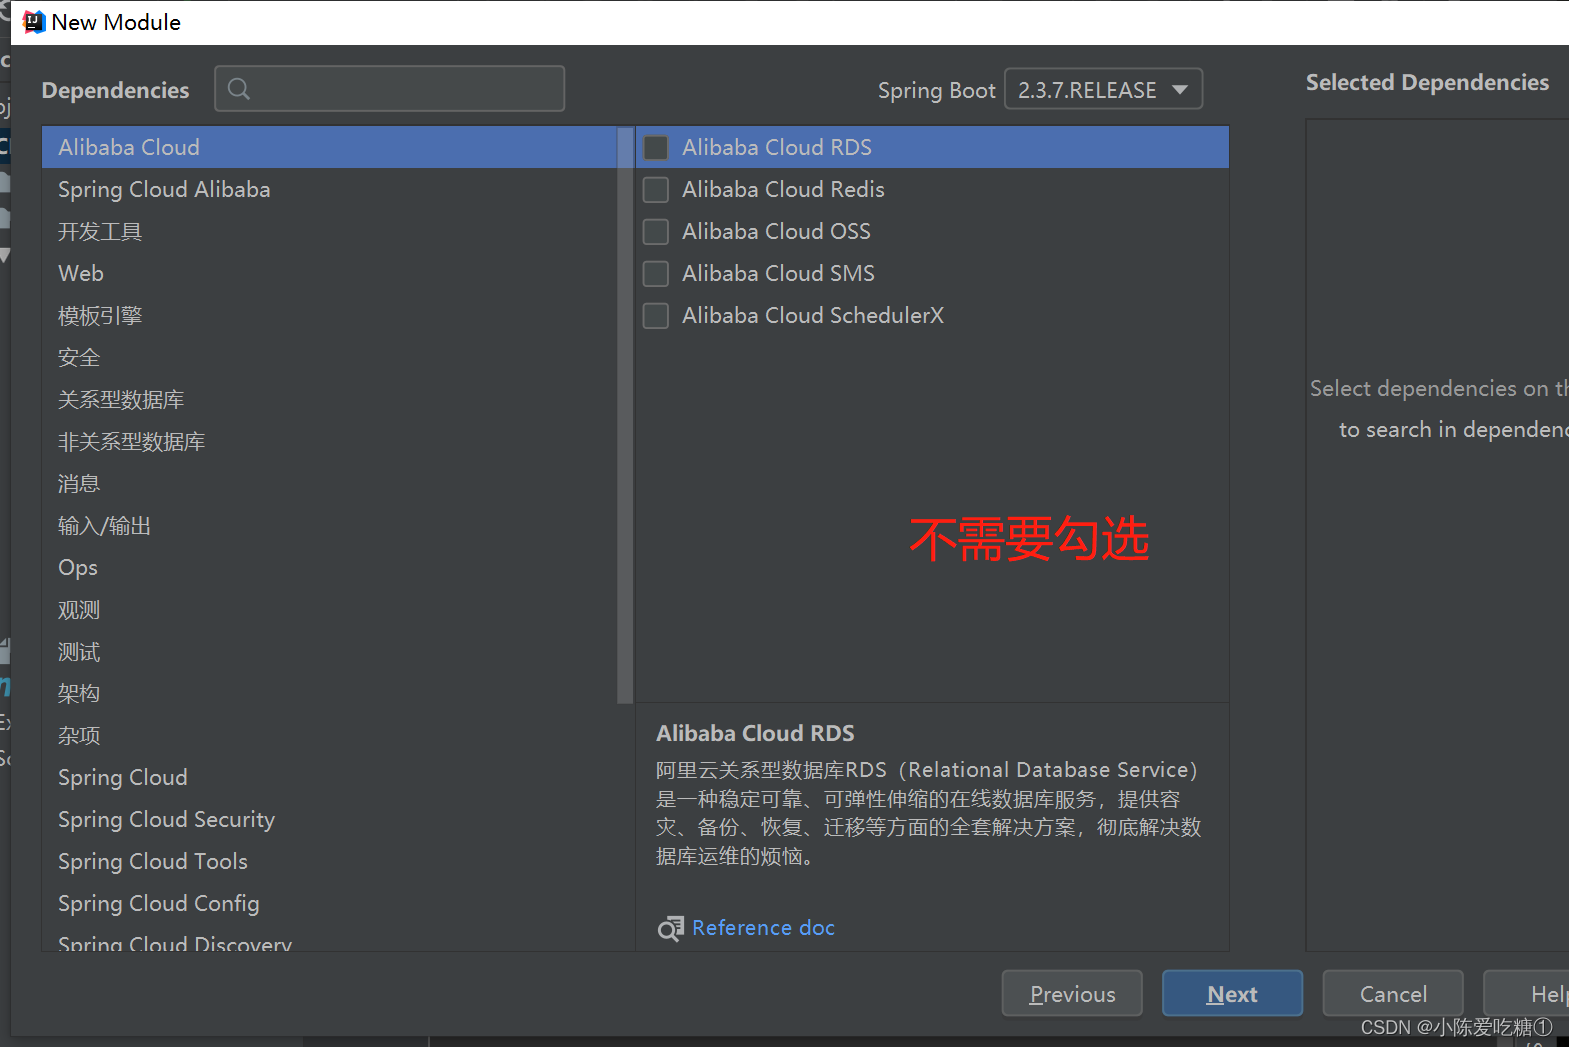Viewport: 1569px width, 1047px height.
Task: Check the Alibaba Cloud Redis checkbox
Action: click(x=656, y=190)
